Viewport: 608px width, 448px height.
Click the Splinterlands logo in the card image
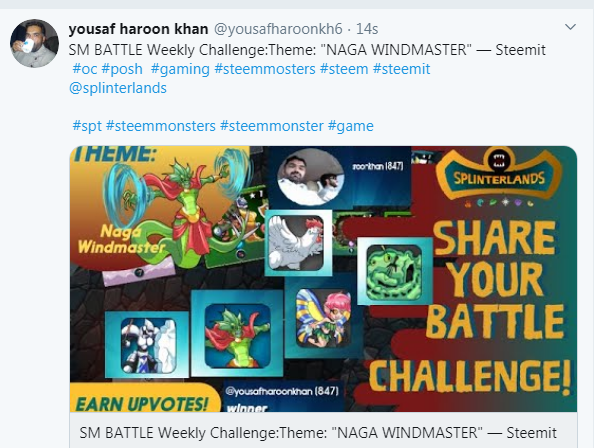point(499,173)
